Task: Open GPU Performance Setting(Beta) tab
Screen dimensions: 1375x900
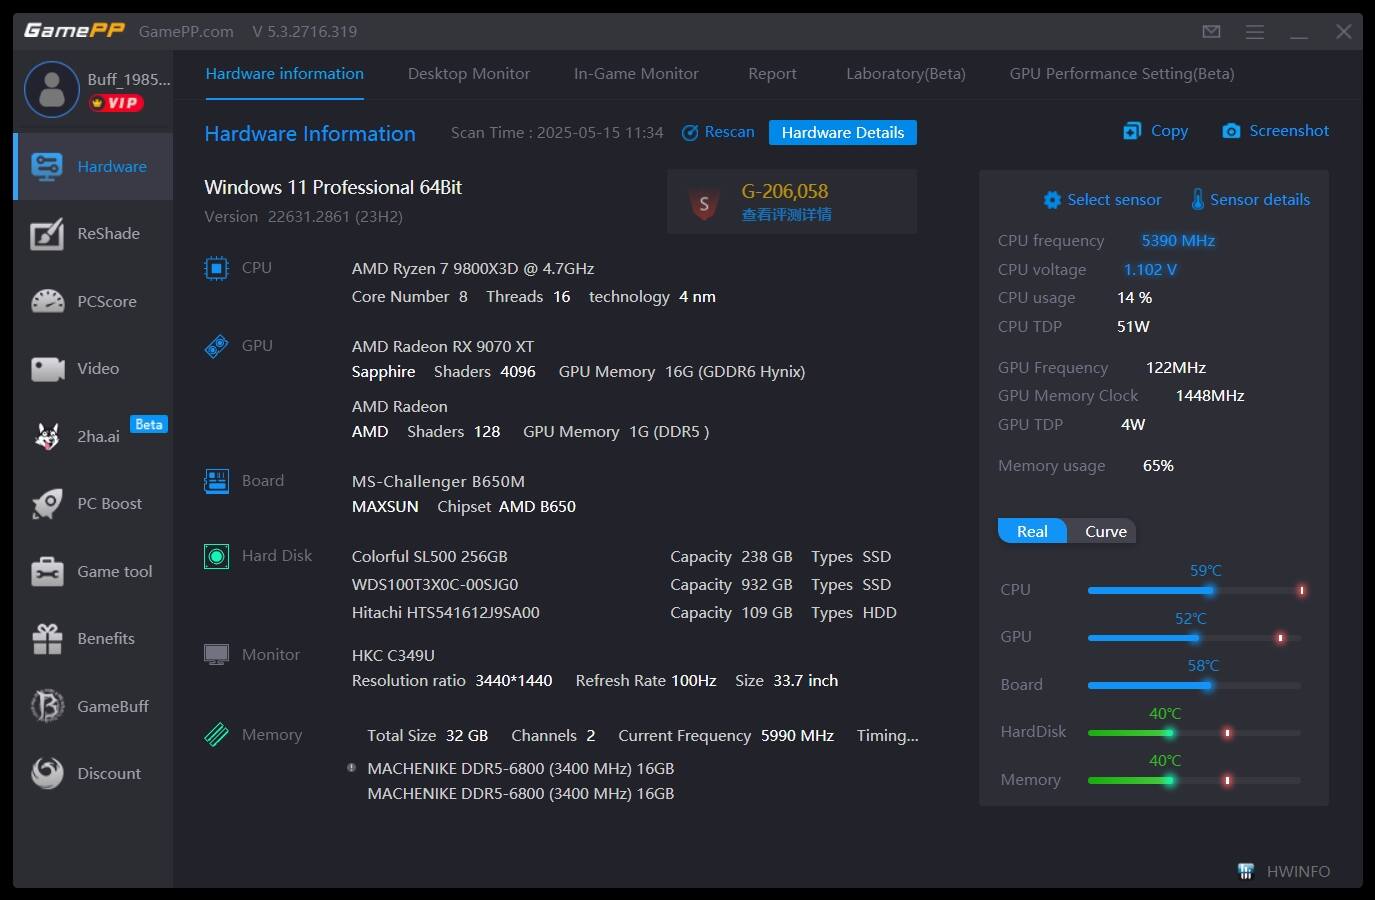Action: pyautogui.click(x=1122, y=74)
